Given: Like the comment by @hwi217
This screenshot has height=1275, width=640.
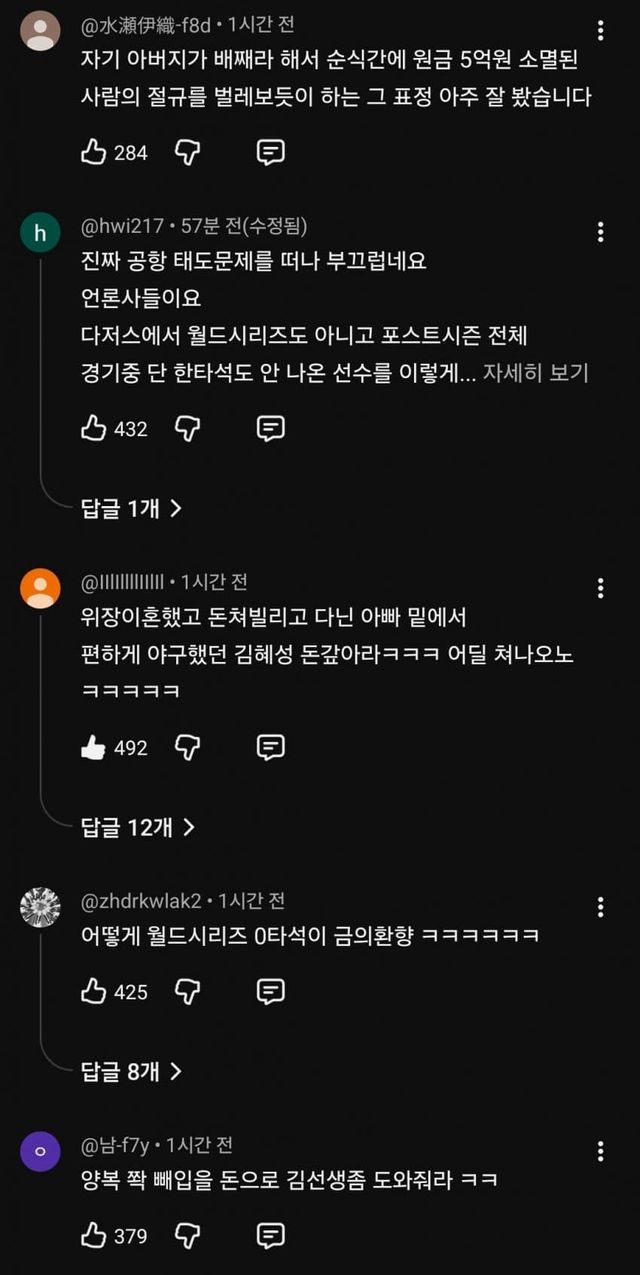Looking at the screenshot, I should (94, 429).
